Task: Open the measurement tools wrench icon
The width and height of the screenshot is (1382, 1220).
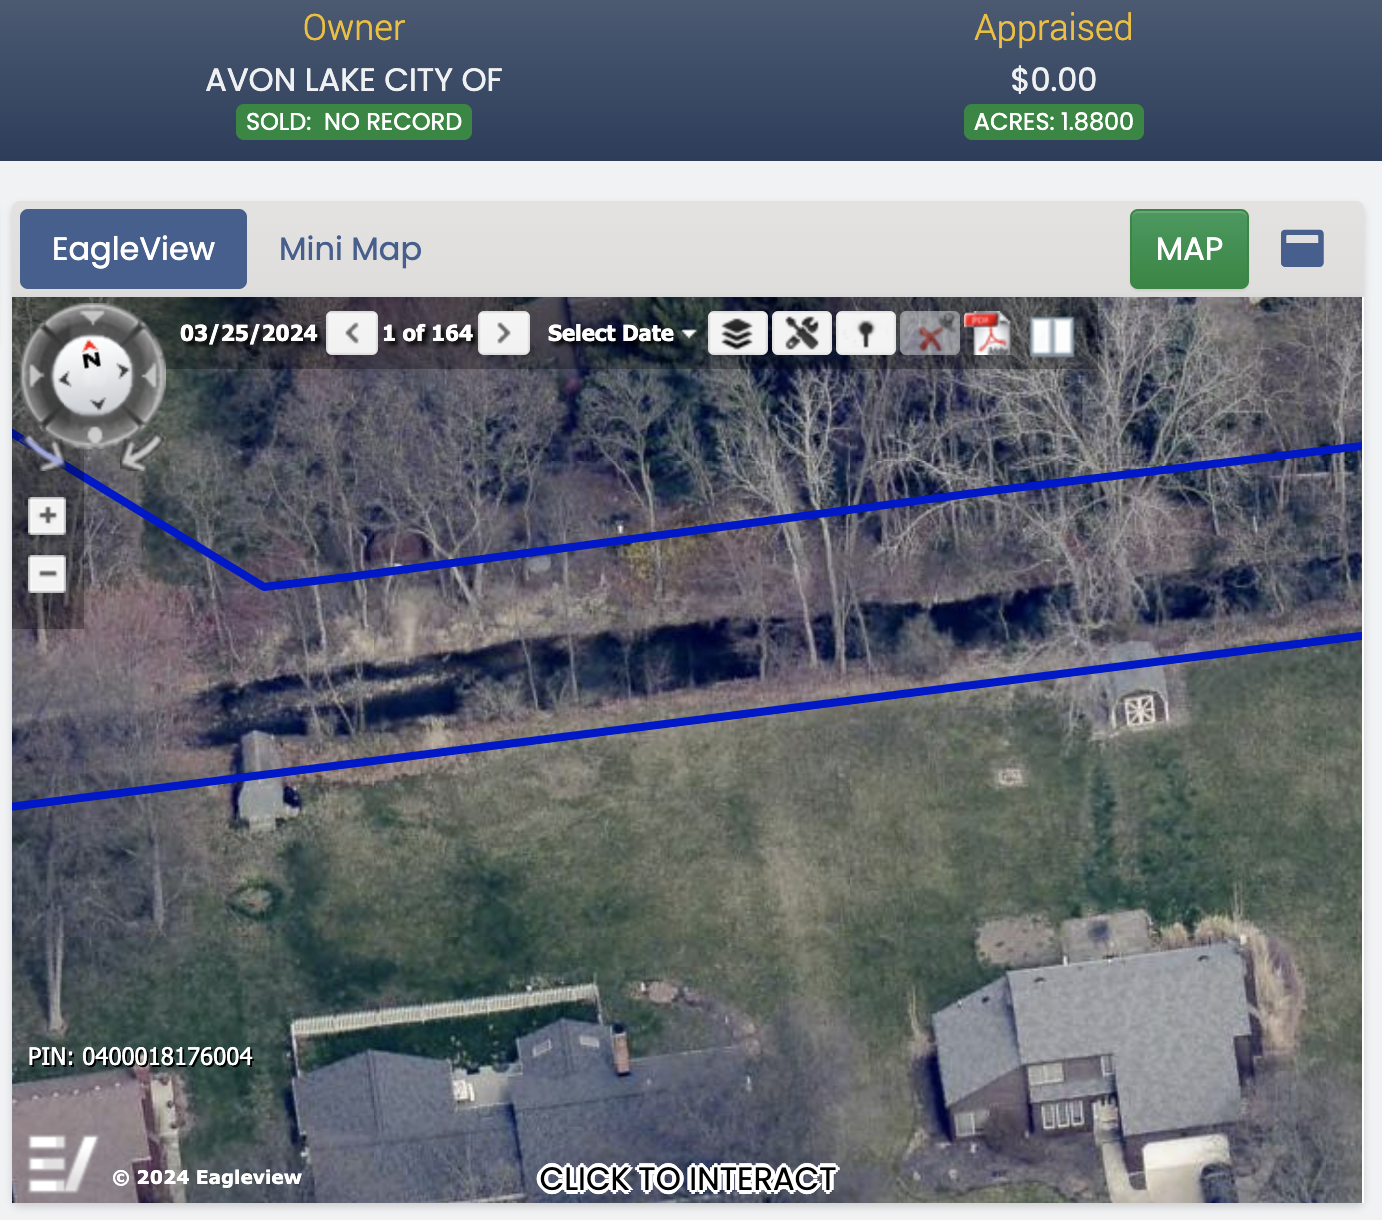Action: tap(802, 333)
